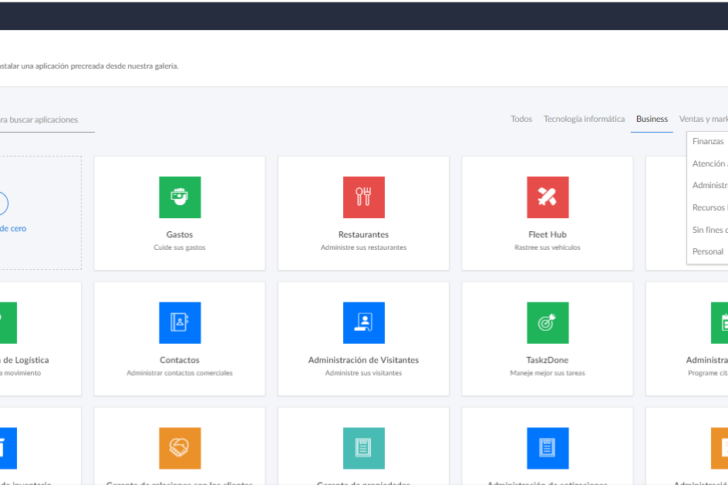Click the Administración de Visitantes icon

pyautogui.click(x=364, y=323)
